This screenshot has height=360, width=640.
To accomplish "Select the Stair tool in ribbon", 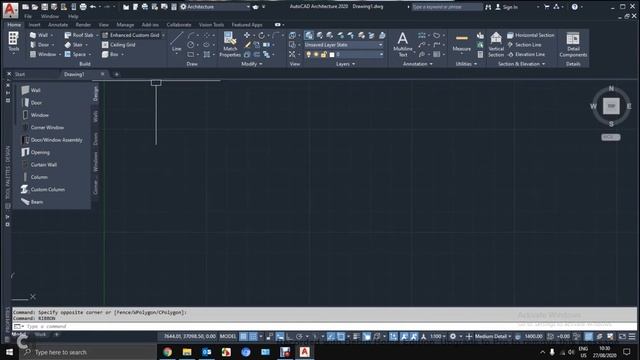I will [74, 45].
